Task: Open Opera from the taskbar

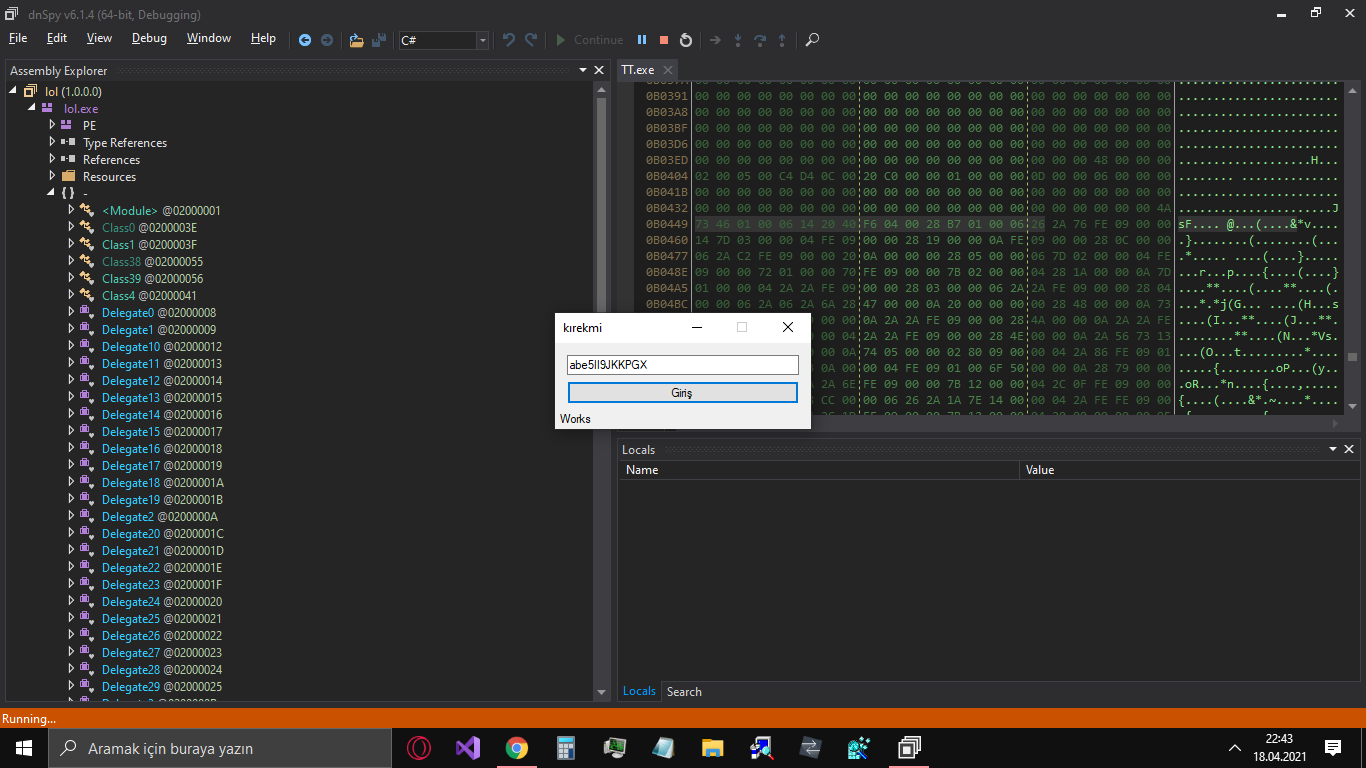Action: (x=420, y=748)
